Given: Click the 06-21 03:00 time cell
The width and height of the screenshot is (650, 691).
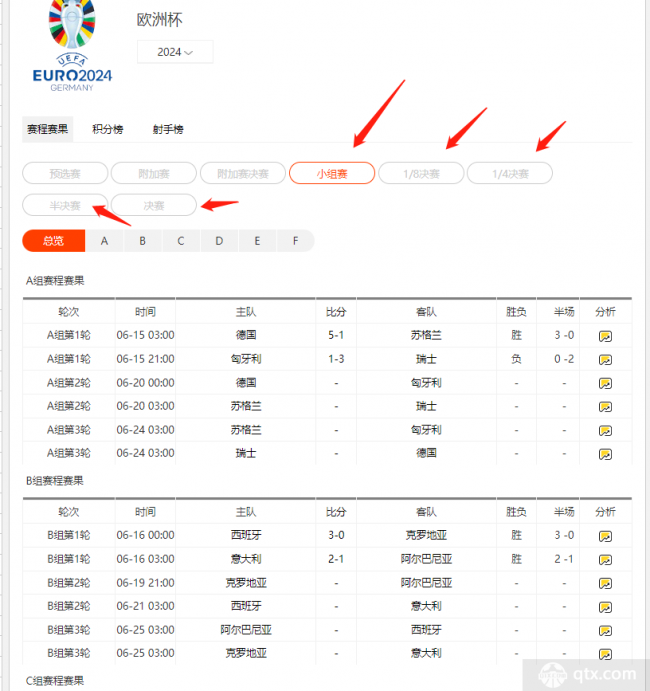Looking at the screenshot, I should click(x=145, y=606).
